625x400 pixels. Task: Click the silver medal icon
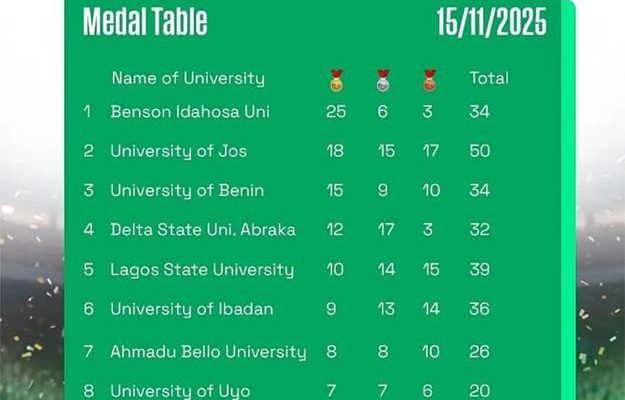point(382,78)
